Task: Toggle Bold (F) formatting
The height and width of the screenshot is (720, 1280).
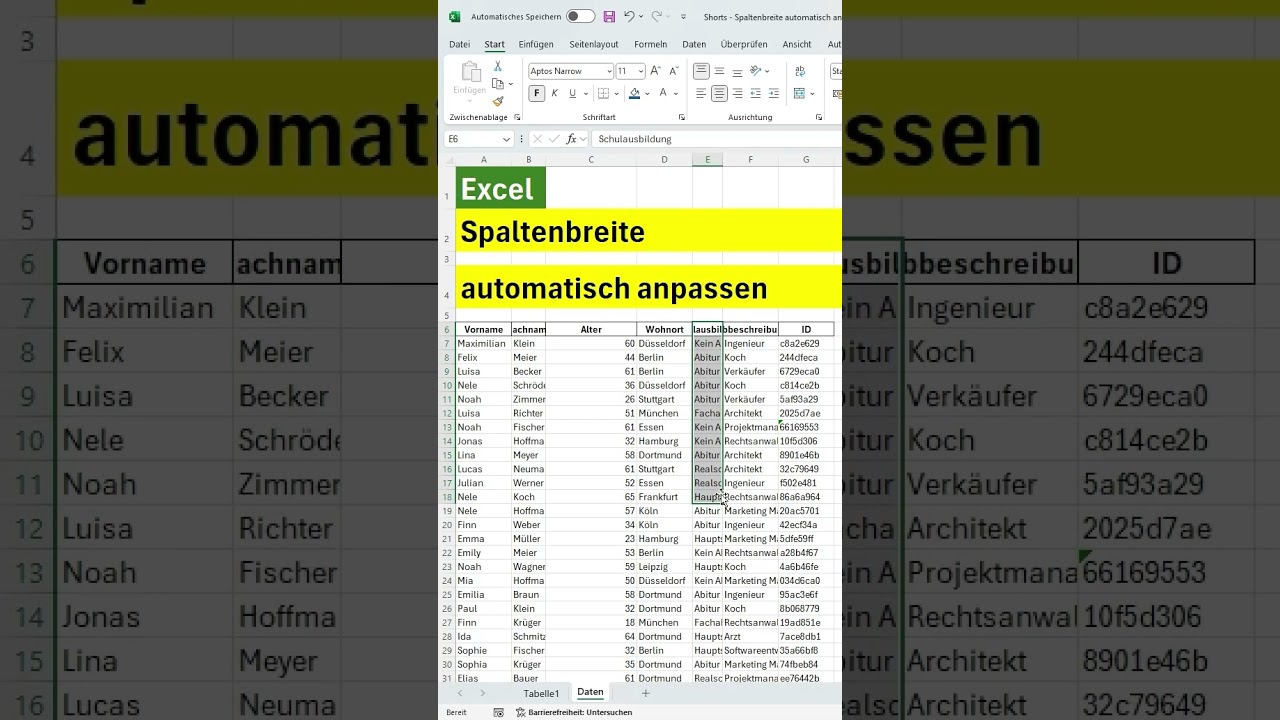Action: pos(536,93)
